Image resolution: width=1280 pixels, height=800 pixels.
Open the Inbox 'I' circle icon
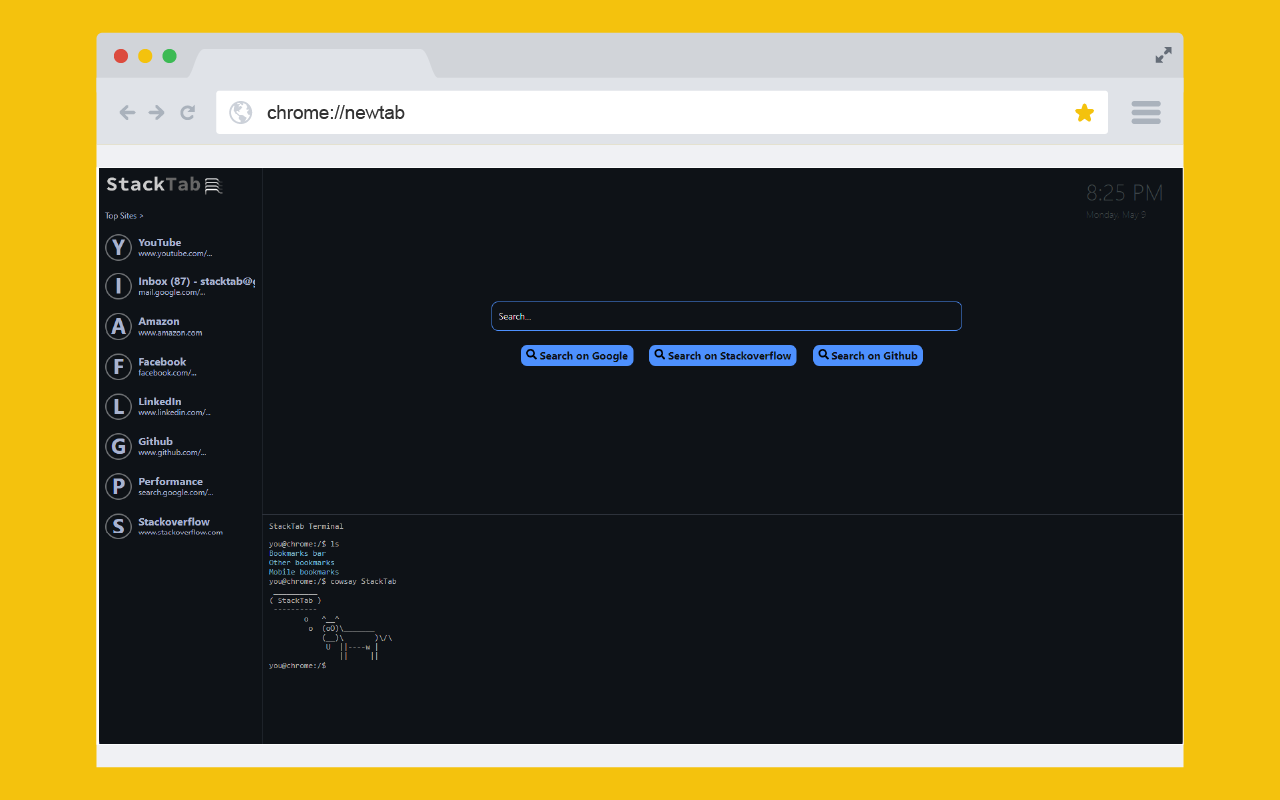tap(119, 287)
